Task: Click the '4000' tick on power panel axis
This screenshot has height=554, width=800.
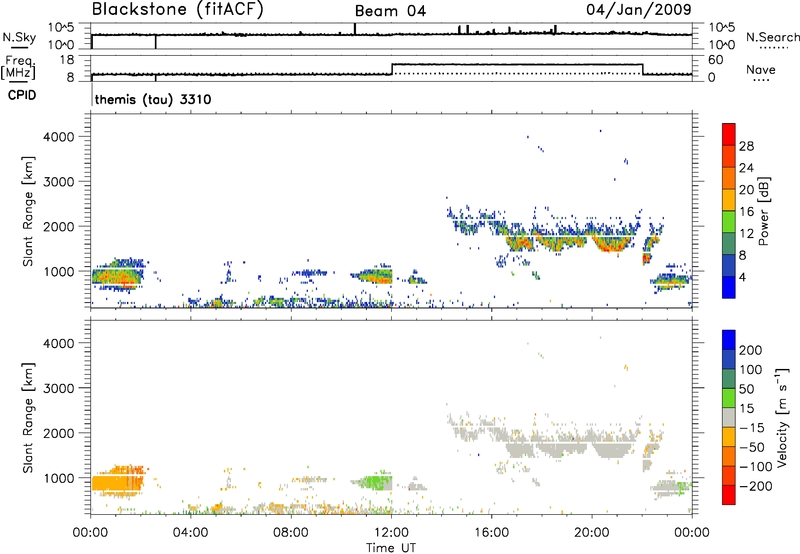Action: click(x=59, y=137)
